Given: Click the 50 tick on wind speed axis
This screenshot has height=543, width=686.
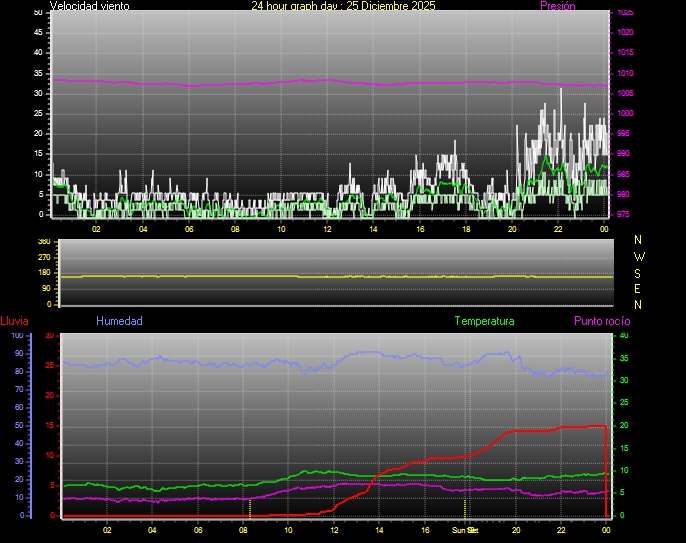Looking at the screenshot, I should pos(38,12).
